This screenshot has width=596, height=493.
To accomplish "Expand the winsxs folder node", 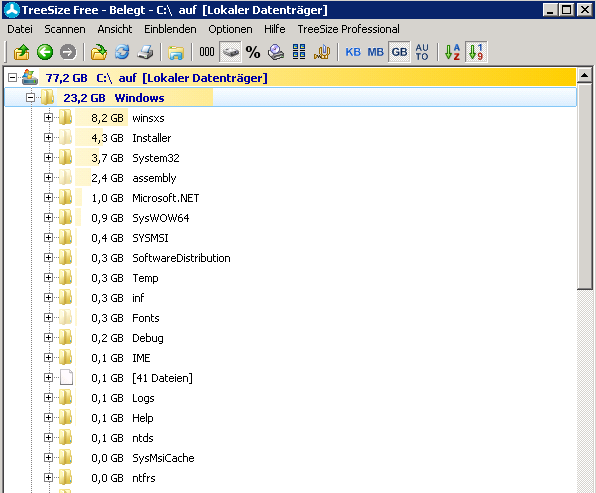I will pyautogui.click(x=48, y=117).
